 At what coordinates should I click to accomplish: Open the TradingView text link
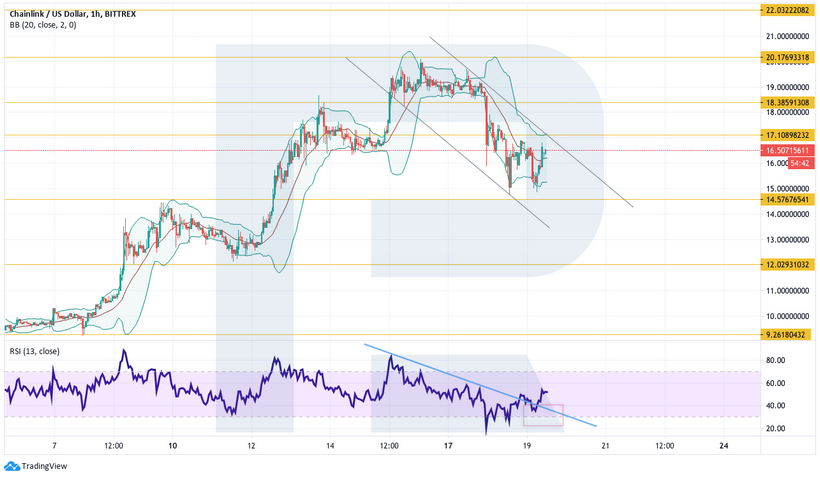(x=44, y=466)
